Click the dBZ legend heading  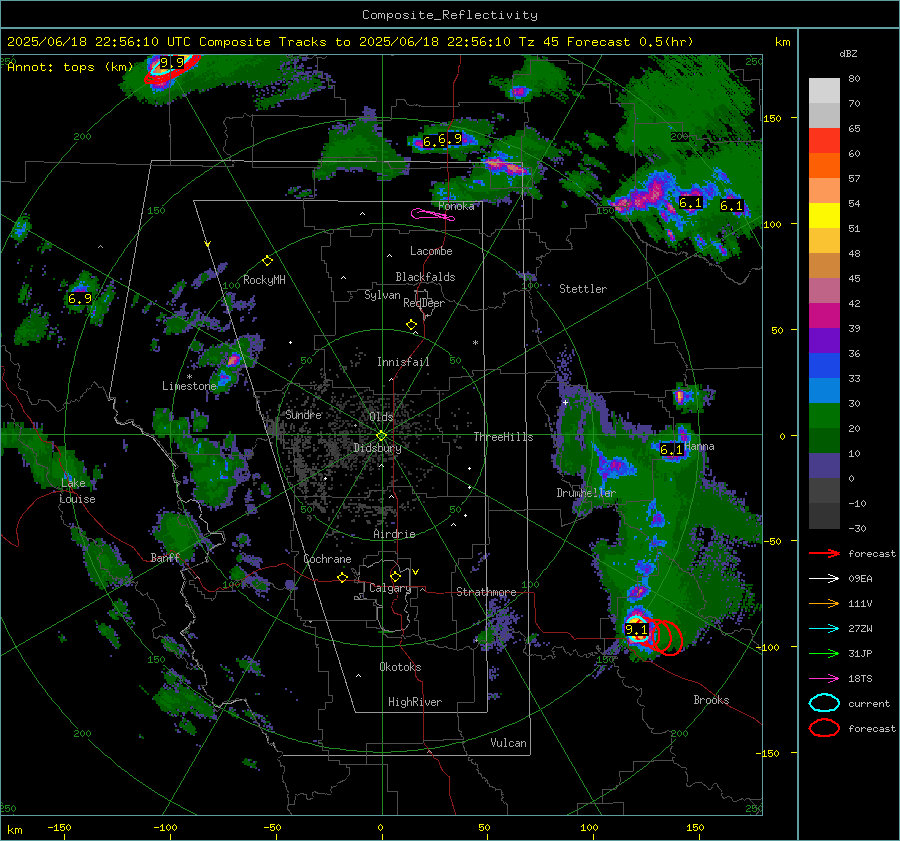[848, 54]
